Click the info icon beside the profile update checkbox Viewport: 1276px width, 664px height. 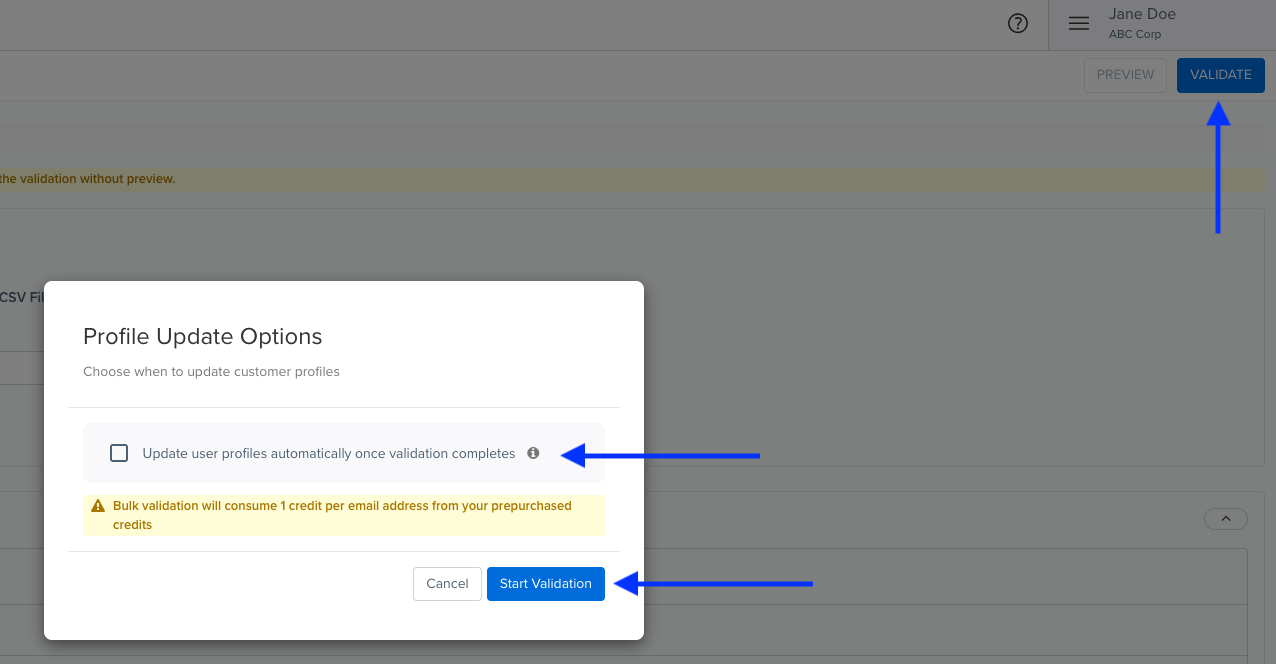pyautogui.click(x=533, y=453)
